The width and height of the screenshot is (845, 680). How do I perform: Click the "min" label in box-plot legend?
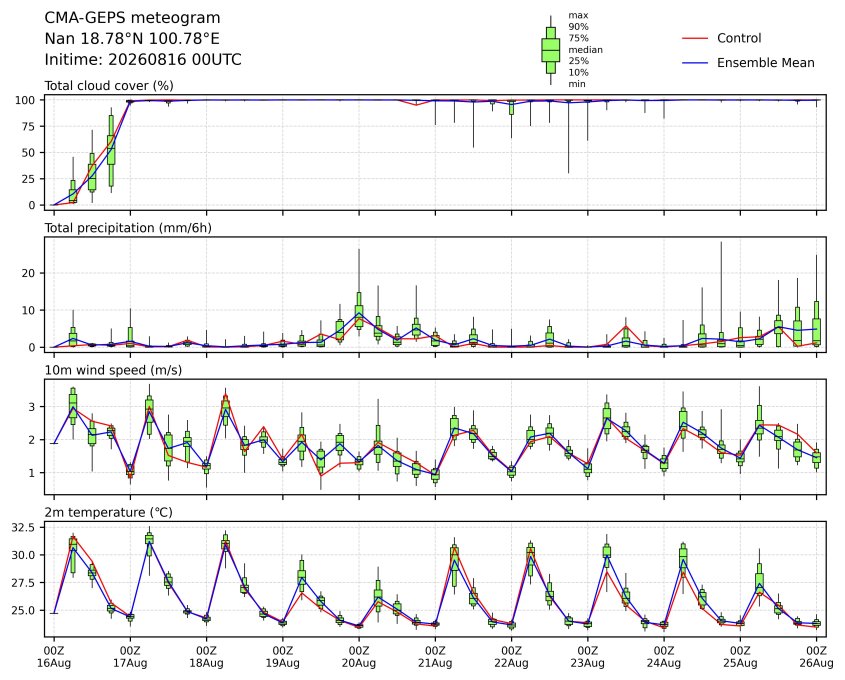[x=577, y=84]
